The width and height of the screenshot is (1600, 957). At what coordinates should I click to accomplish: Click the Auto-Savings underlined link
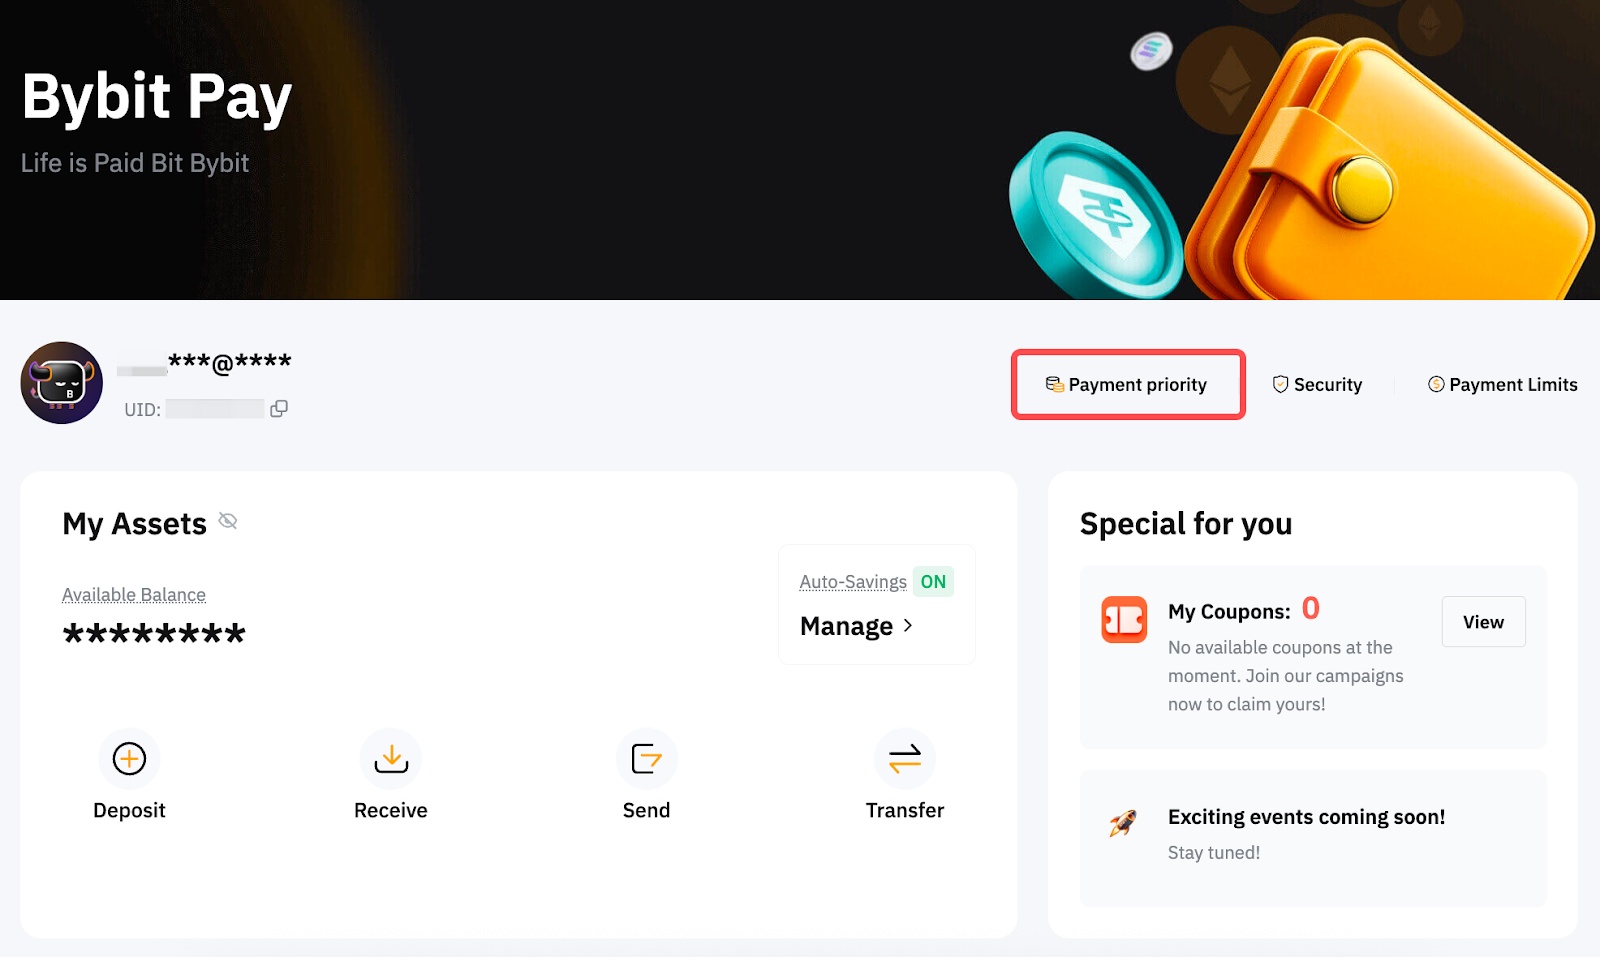[x=853, y=582]
